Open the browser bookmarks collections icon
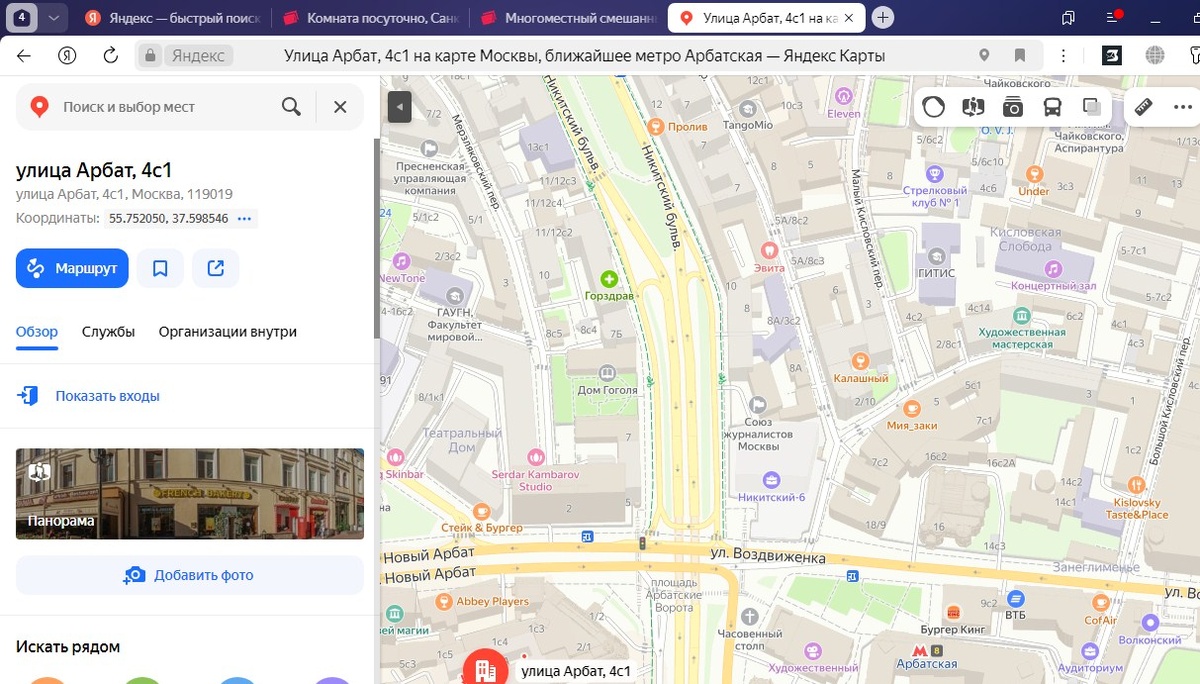The image size is (1200, 684). [1069, 18]
